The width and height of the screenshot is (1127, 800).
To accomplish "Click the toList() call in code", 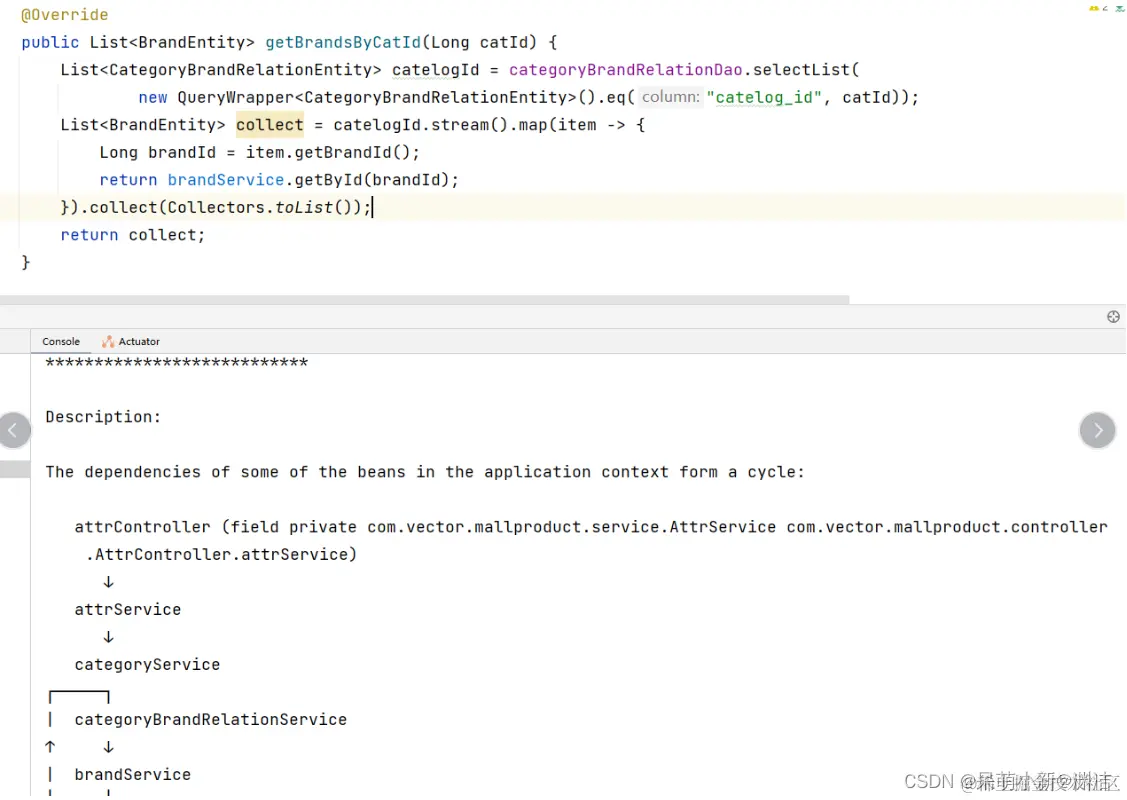I will point(313,208).
